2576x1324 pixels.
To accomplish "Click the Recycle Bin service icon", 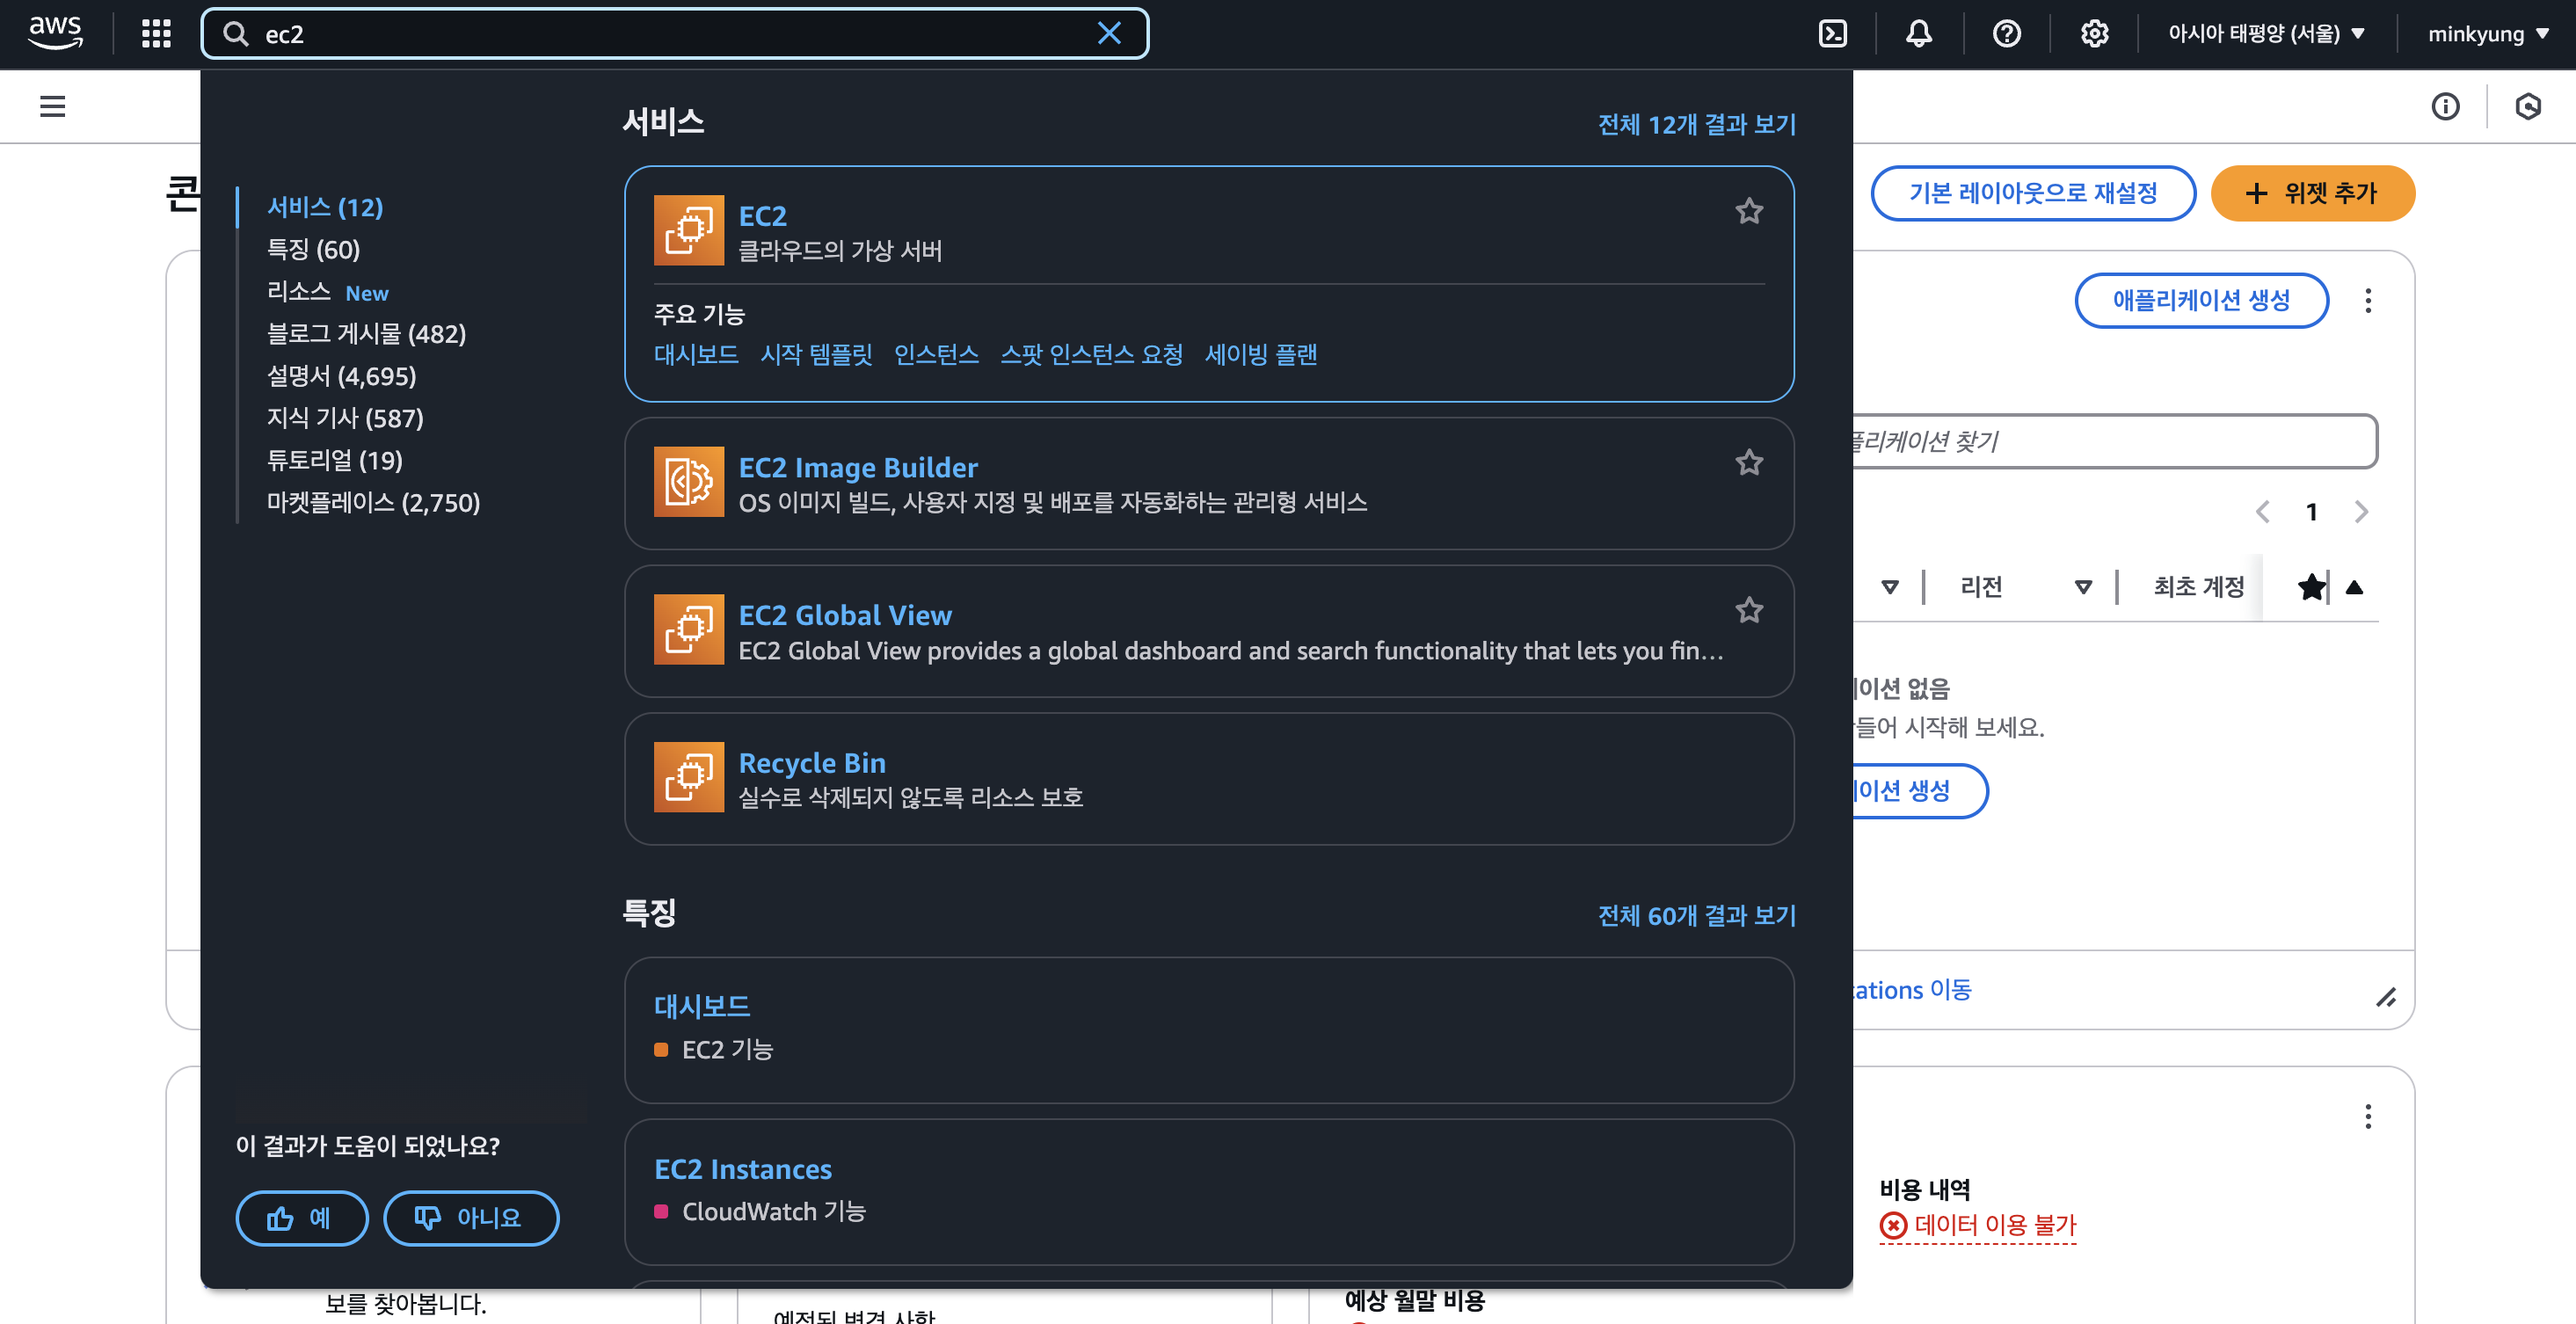I will 688,777.
